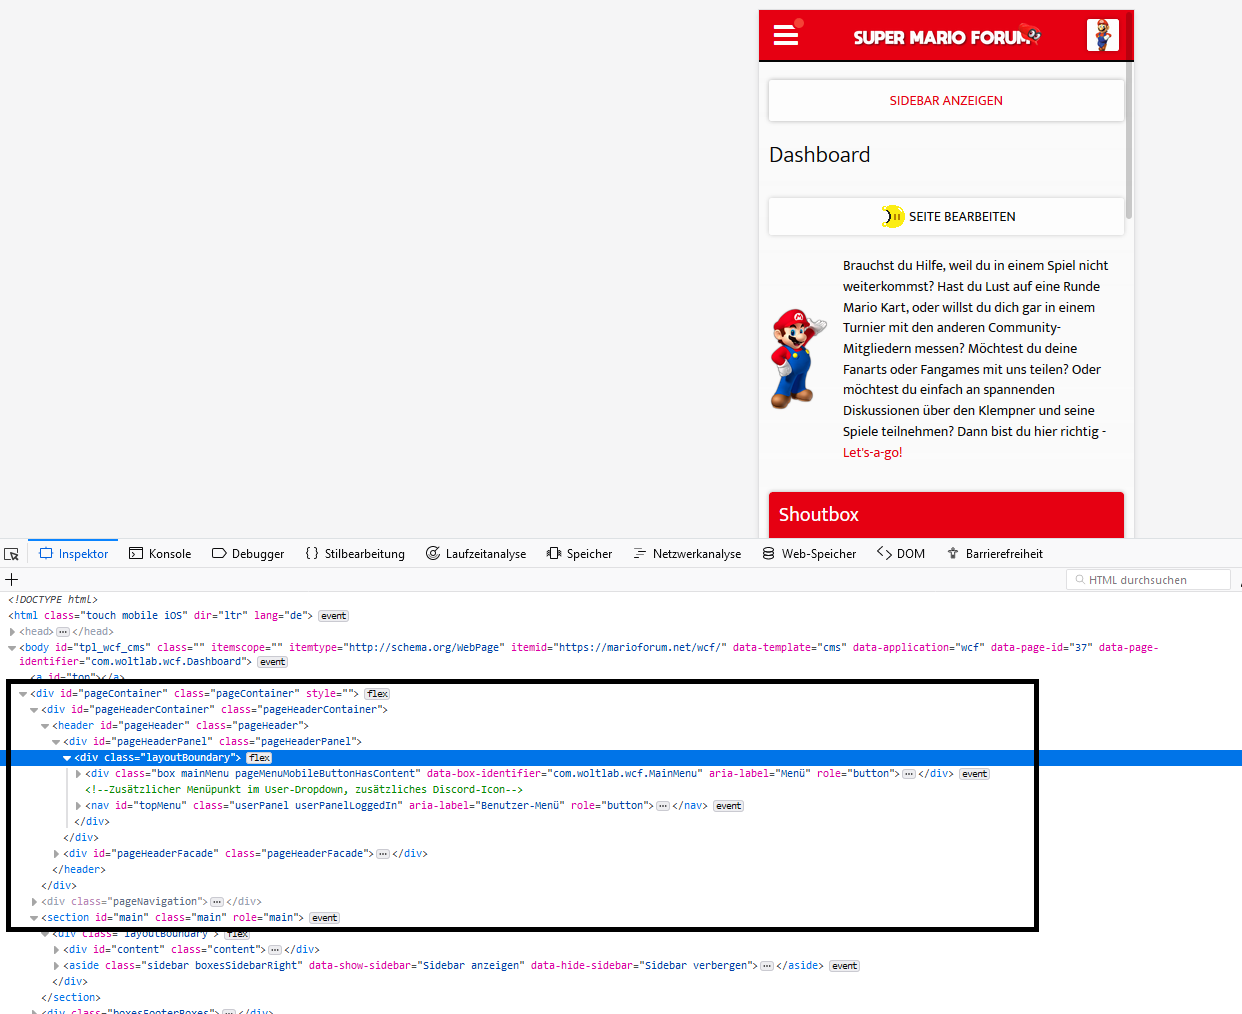The image size is (1242, 1014).
Task: Follow the Let's-a-go! link
Action: [872, 453]
